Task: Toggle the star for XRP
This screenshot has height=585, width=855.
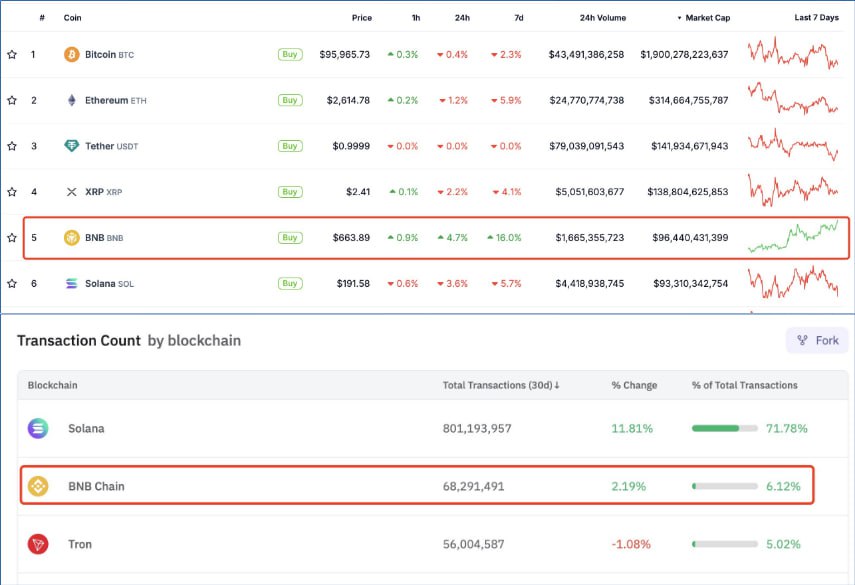Action: 12,192
